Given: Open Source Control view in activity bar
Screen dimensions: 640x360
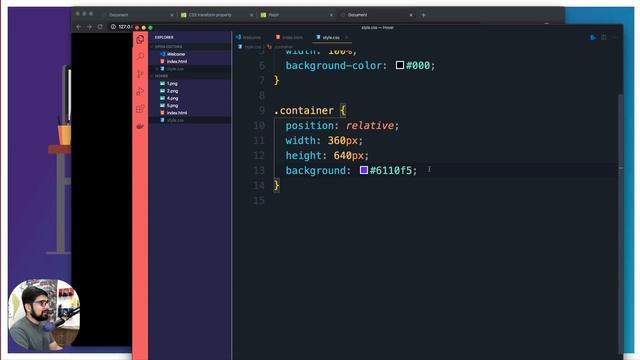Looking at the screenshot, I should [140, 74].
